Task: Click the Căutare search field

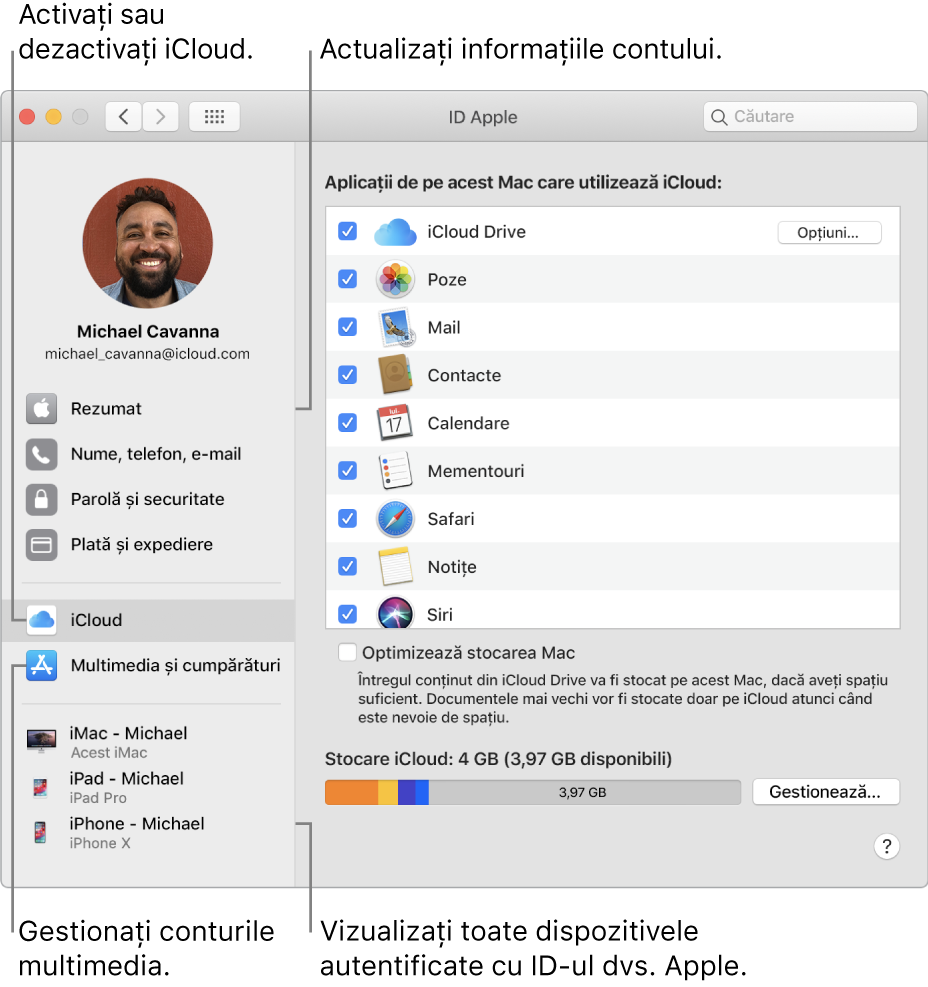Action: pos(810,116)
